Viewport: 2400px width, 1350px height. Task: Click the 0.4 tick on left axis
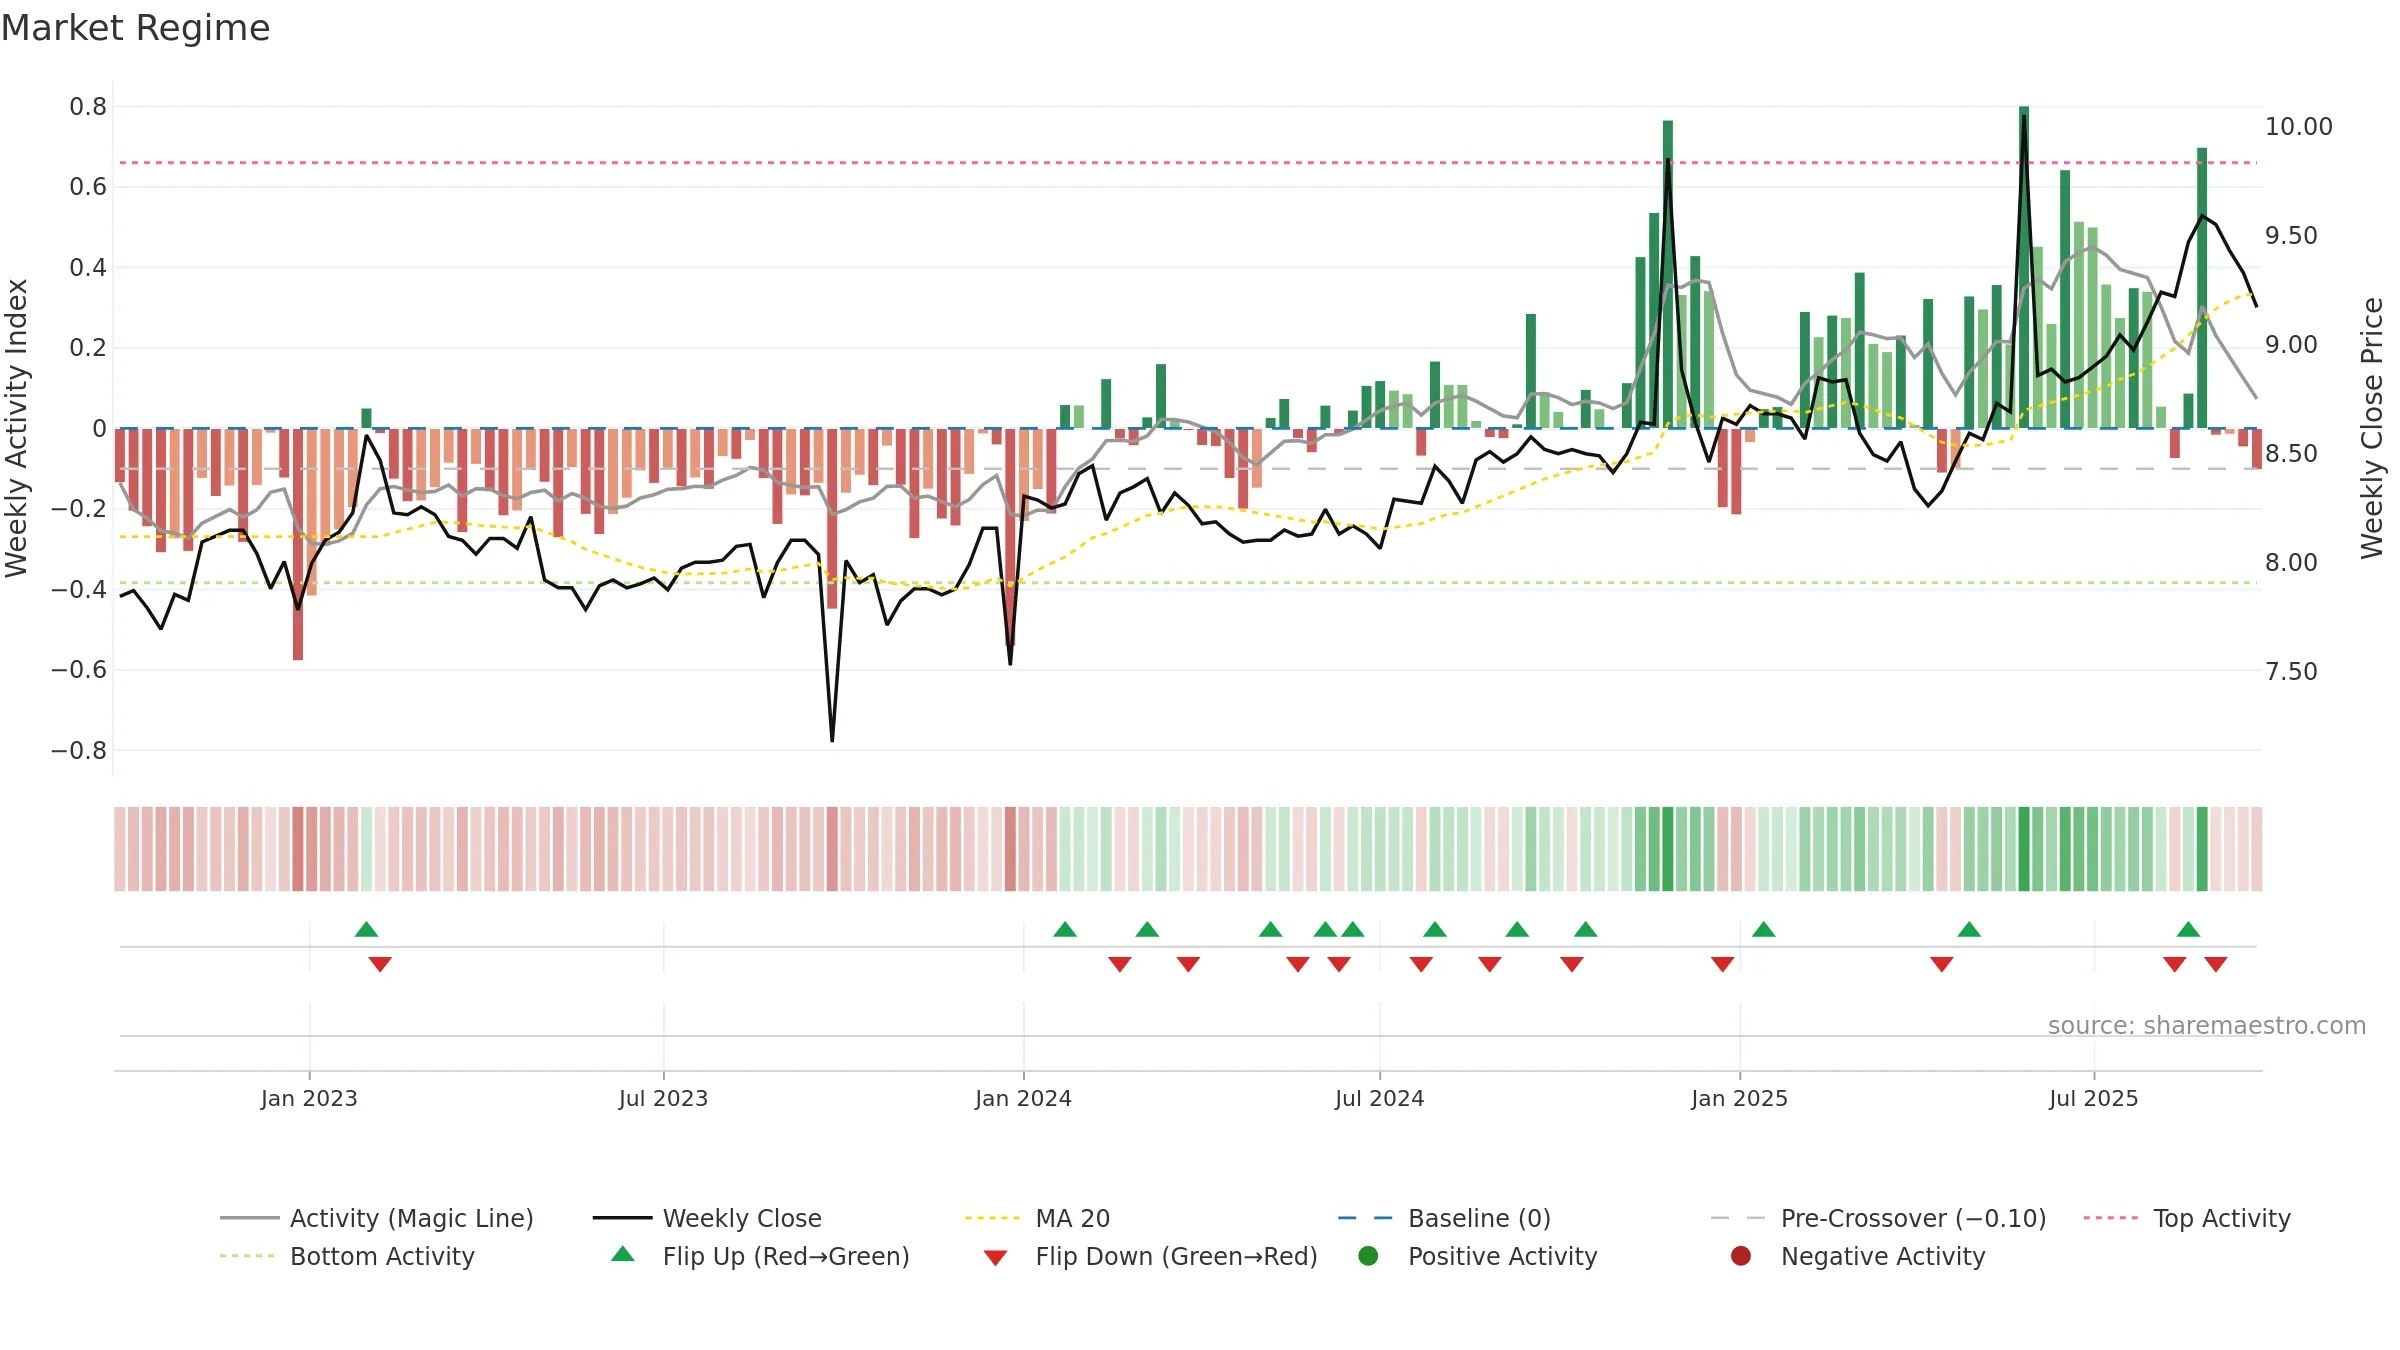pos(88,267)
